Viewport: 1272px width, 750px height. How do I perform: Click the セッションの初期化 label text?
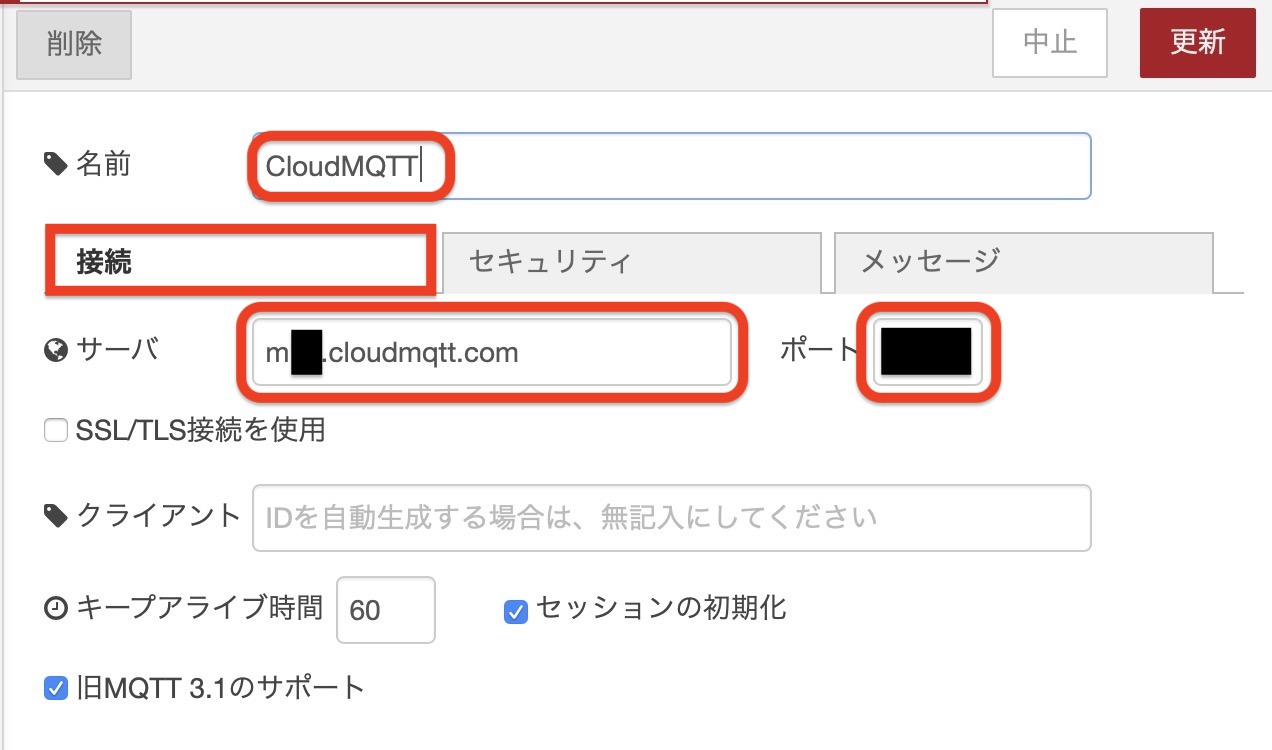[661, 608]
